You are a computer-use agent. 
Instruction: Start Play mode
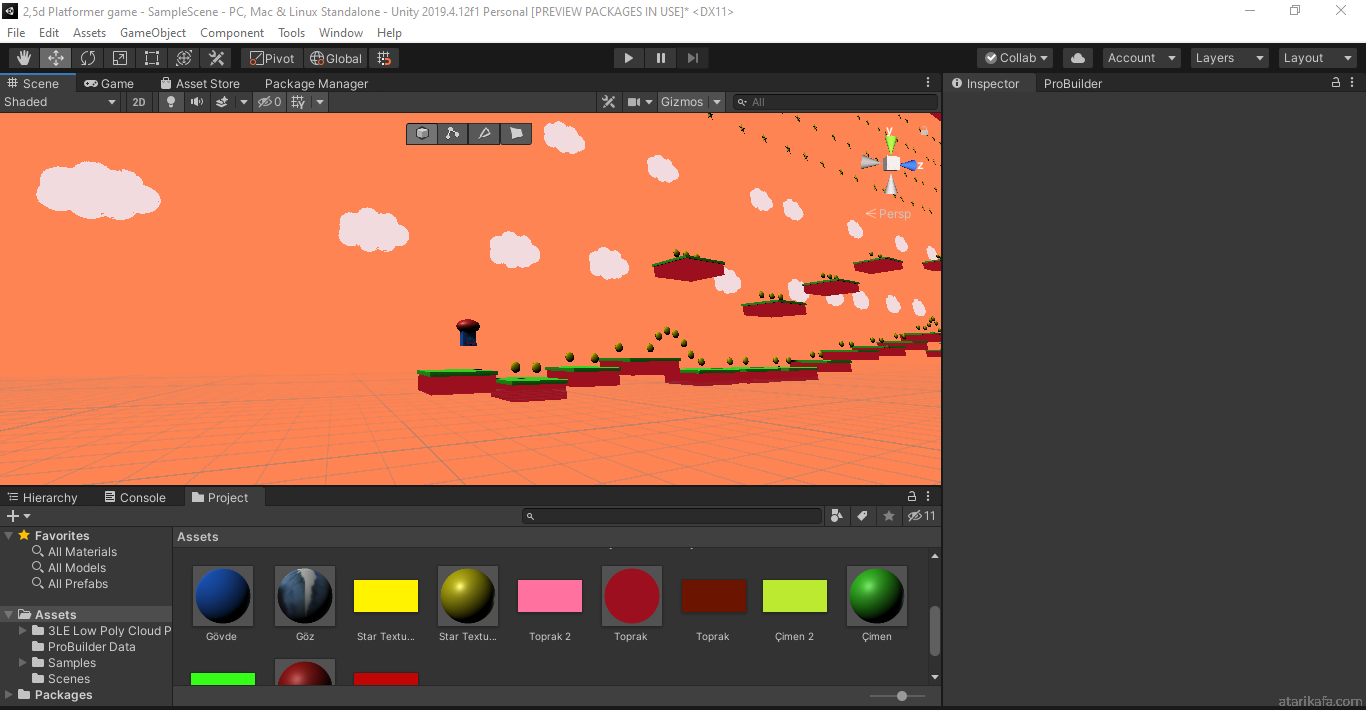tap(628, 58)
